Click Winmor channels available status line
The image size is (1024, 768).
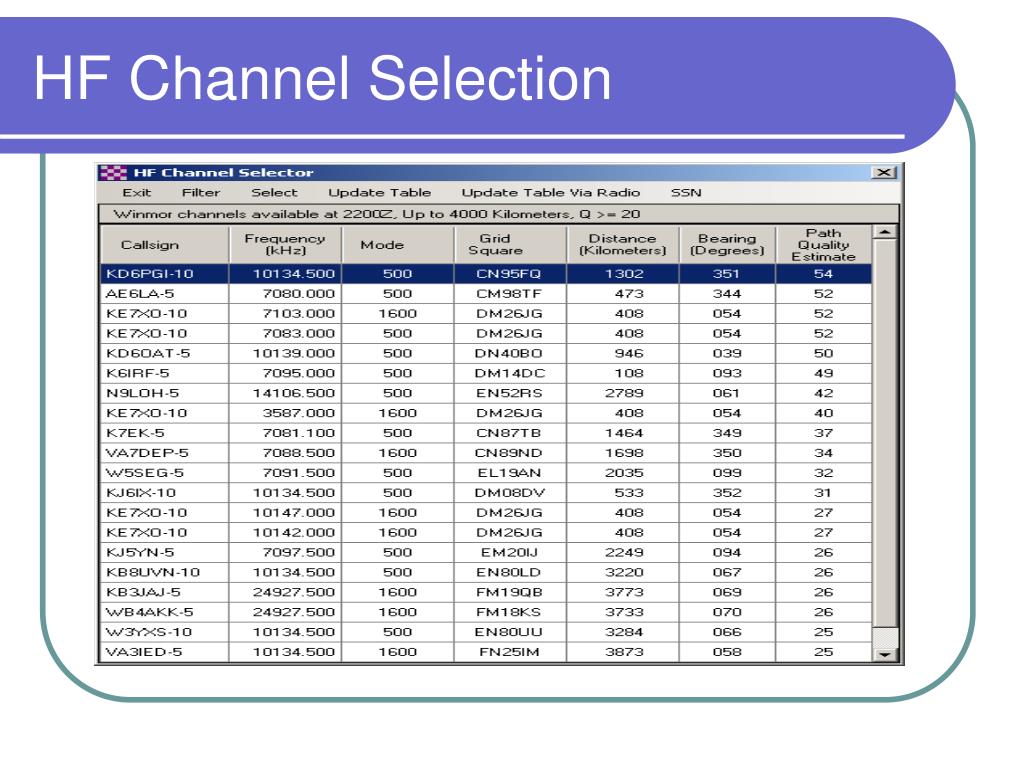[499, 214]
